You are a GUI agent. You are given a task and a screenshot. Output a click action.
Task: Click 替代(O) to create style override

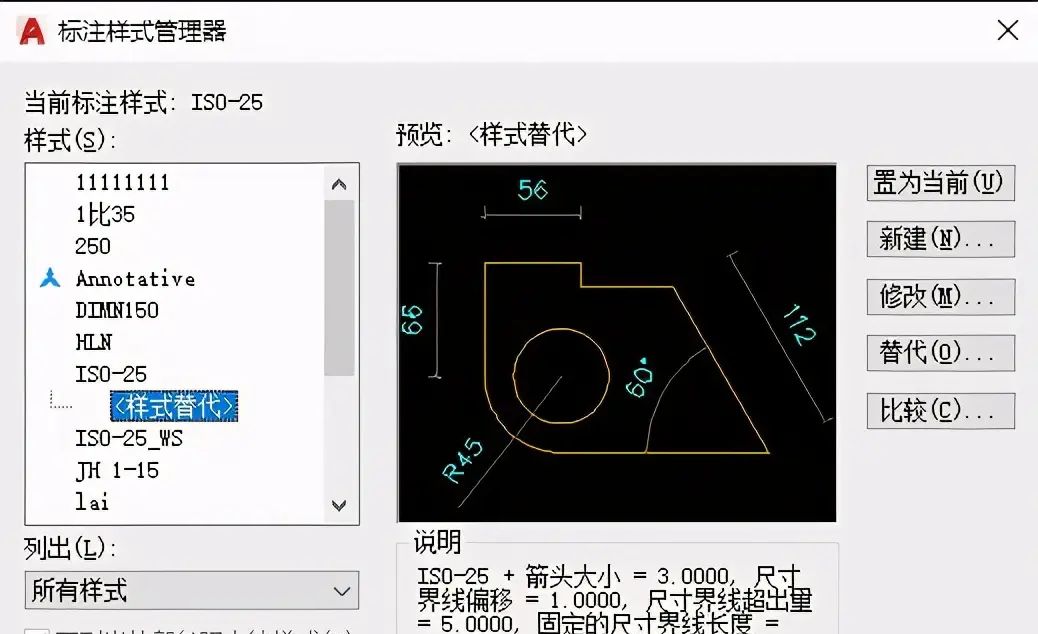[x=939, y=353]
